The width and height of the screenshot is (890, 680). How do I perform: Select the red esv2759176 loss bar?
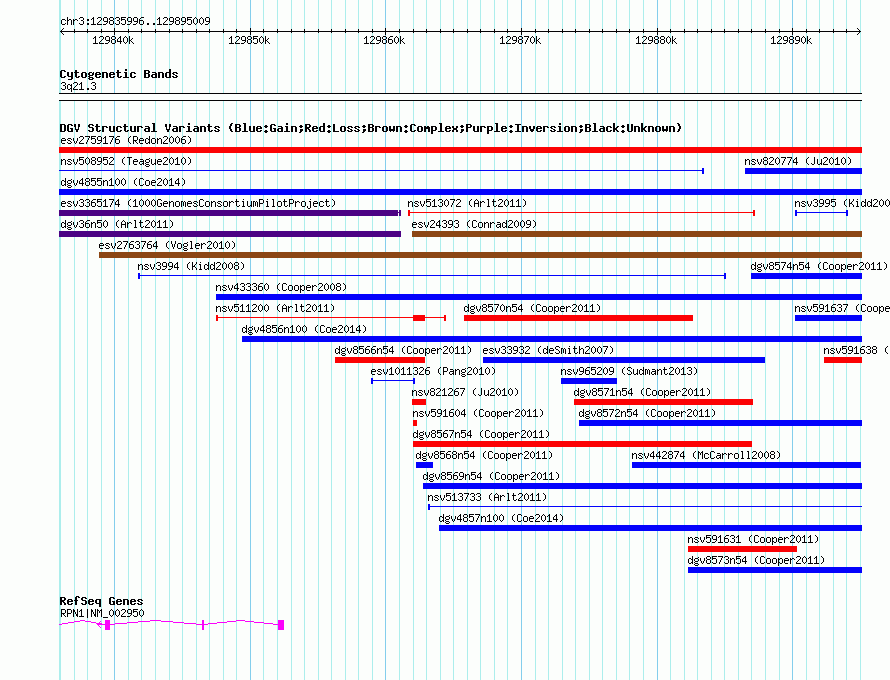[460, 150]
